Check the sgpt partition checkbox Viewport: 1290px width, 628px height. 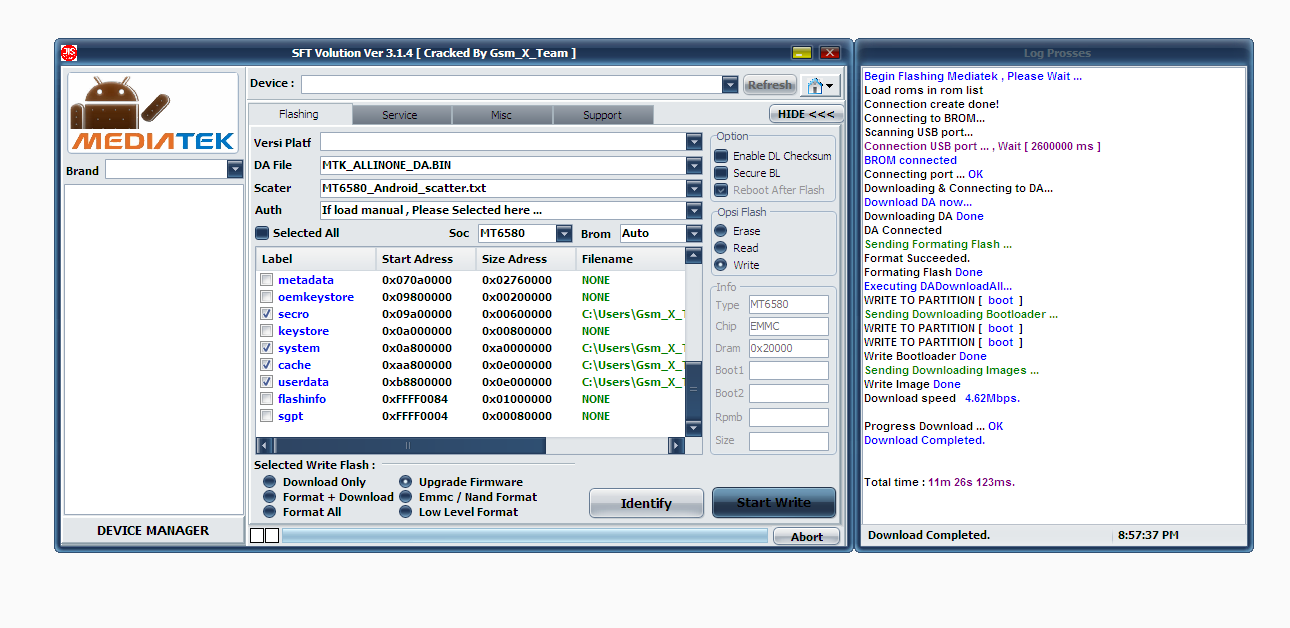click(266, 416)
